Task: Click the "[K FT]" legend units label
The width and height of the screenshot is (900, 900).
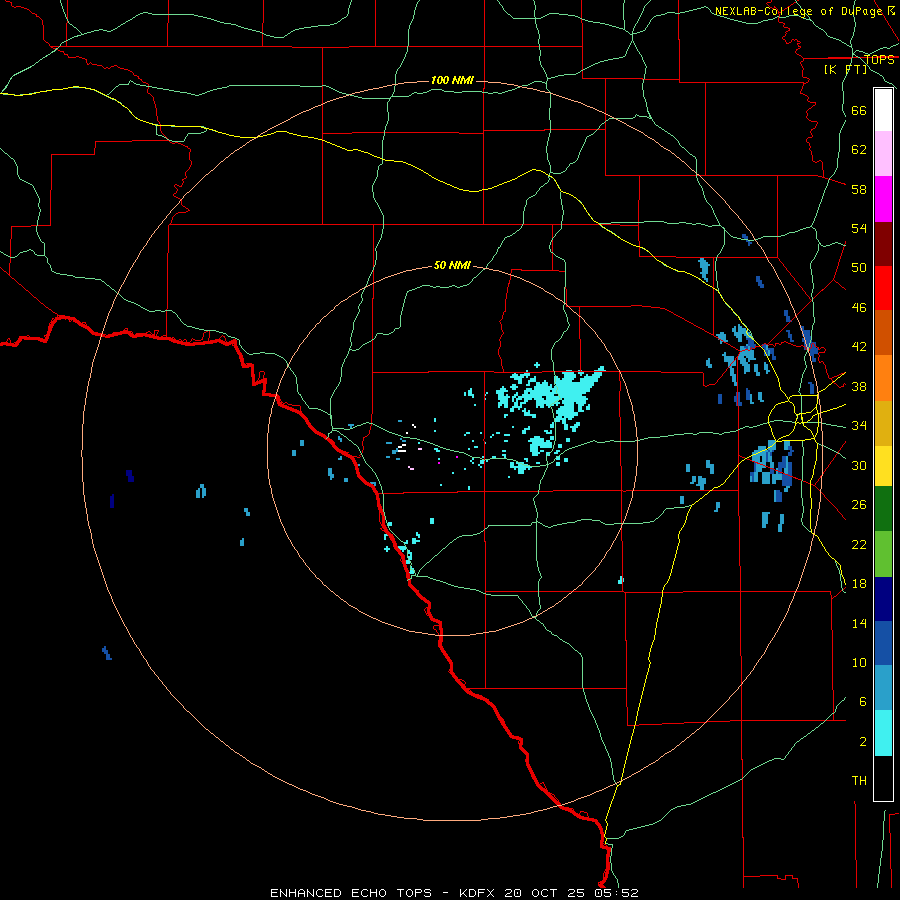Action: pos(845,70)
